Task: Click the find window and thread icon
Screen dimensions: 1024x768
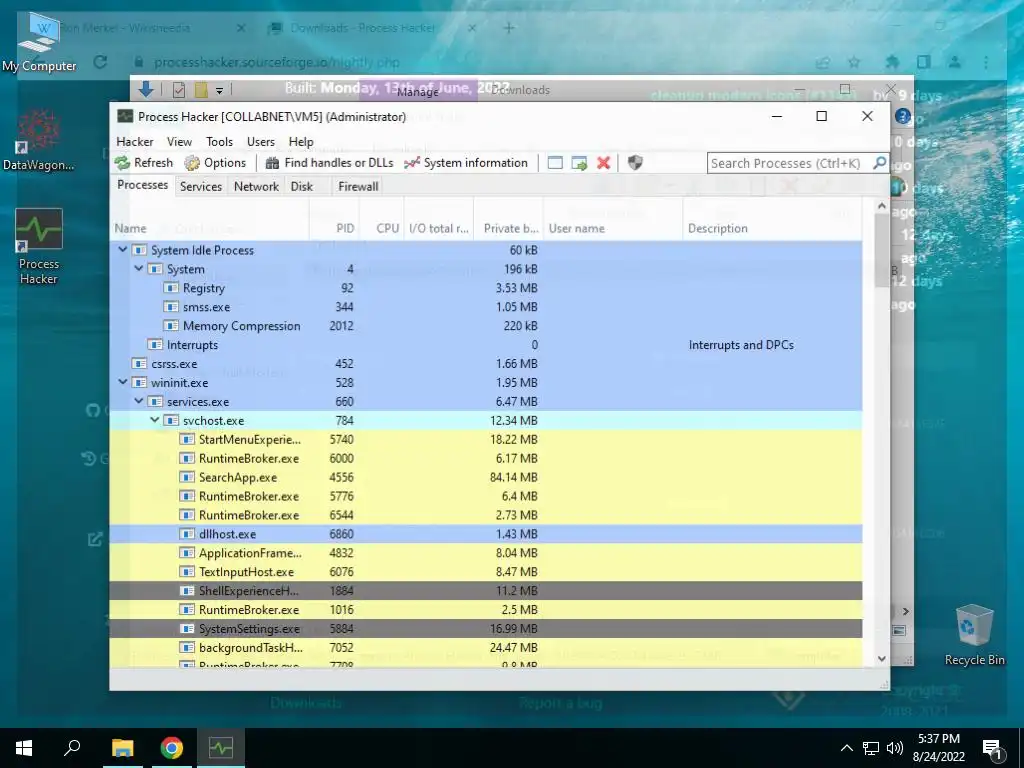Action: click(x=579, y=163)
